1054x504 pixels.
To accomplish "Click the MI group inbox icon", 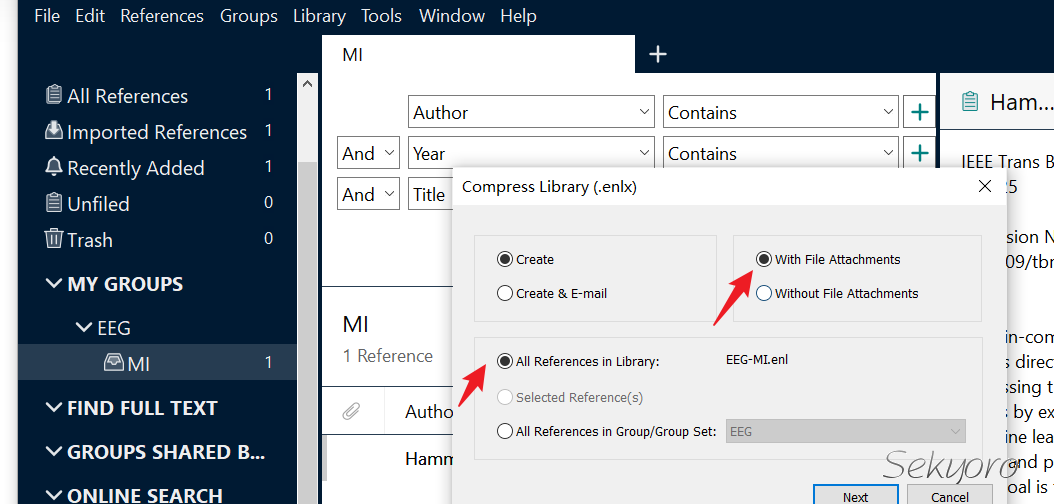I will pyautogui.click(x=114, y=364).
